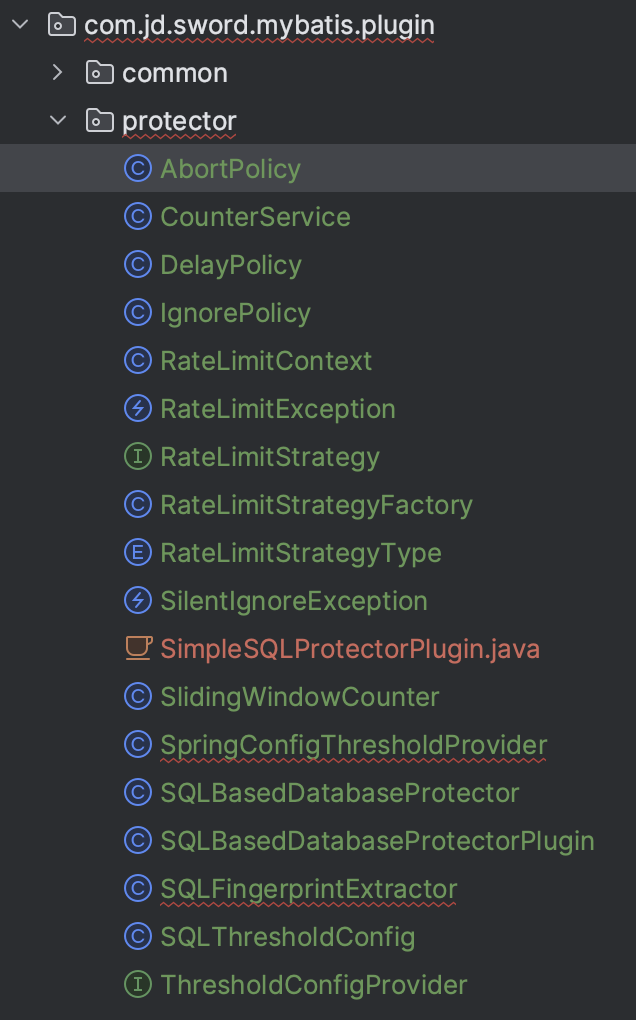This screenshot has height=1020, width=636.
Task: Click the exception icon beside SilentIgnoreException
Action: [x=137, y=601]
